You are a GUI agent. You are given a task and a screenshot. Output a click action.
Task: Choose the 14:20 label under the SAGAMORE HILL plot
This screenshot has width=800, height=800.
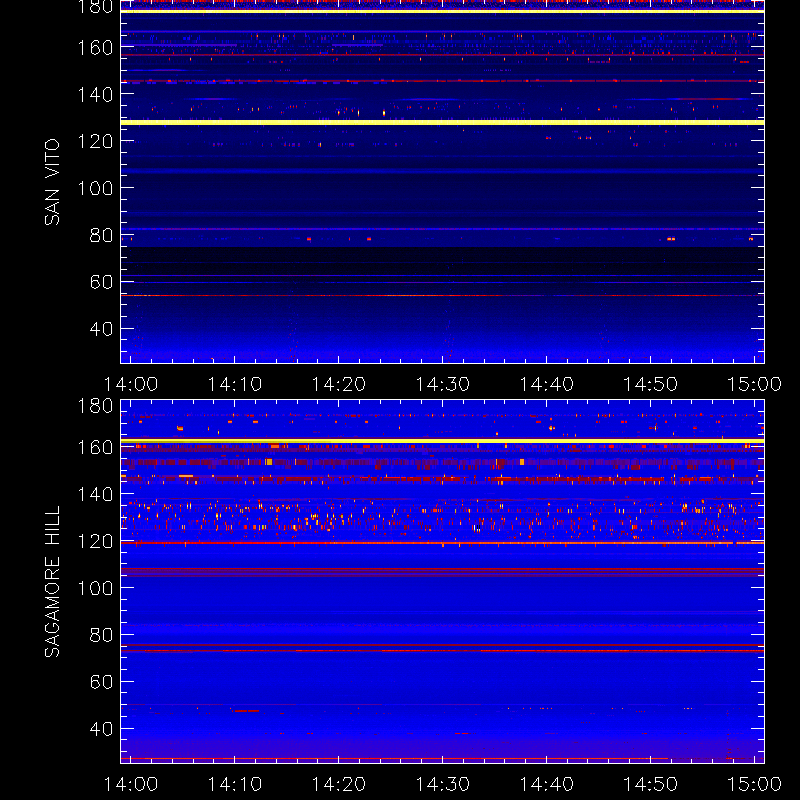click(x=339, y=784)
